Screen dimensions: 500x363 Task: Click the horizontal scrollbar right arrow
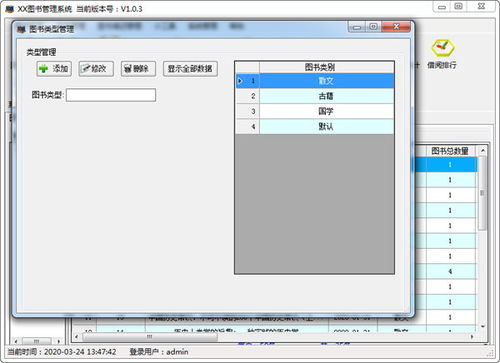tap(472, 337)
